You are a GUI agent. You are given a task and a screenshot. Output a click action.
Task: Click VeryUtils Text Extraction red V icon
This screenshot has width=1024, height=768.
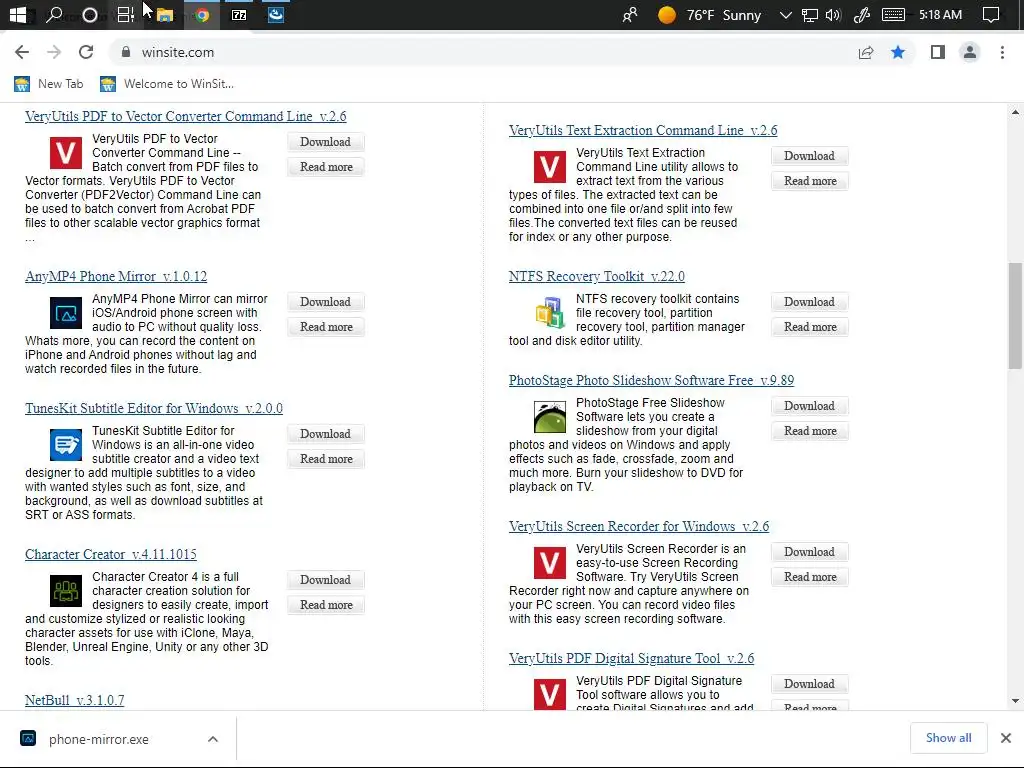[x=550, y=167]
